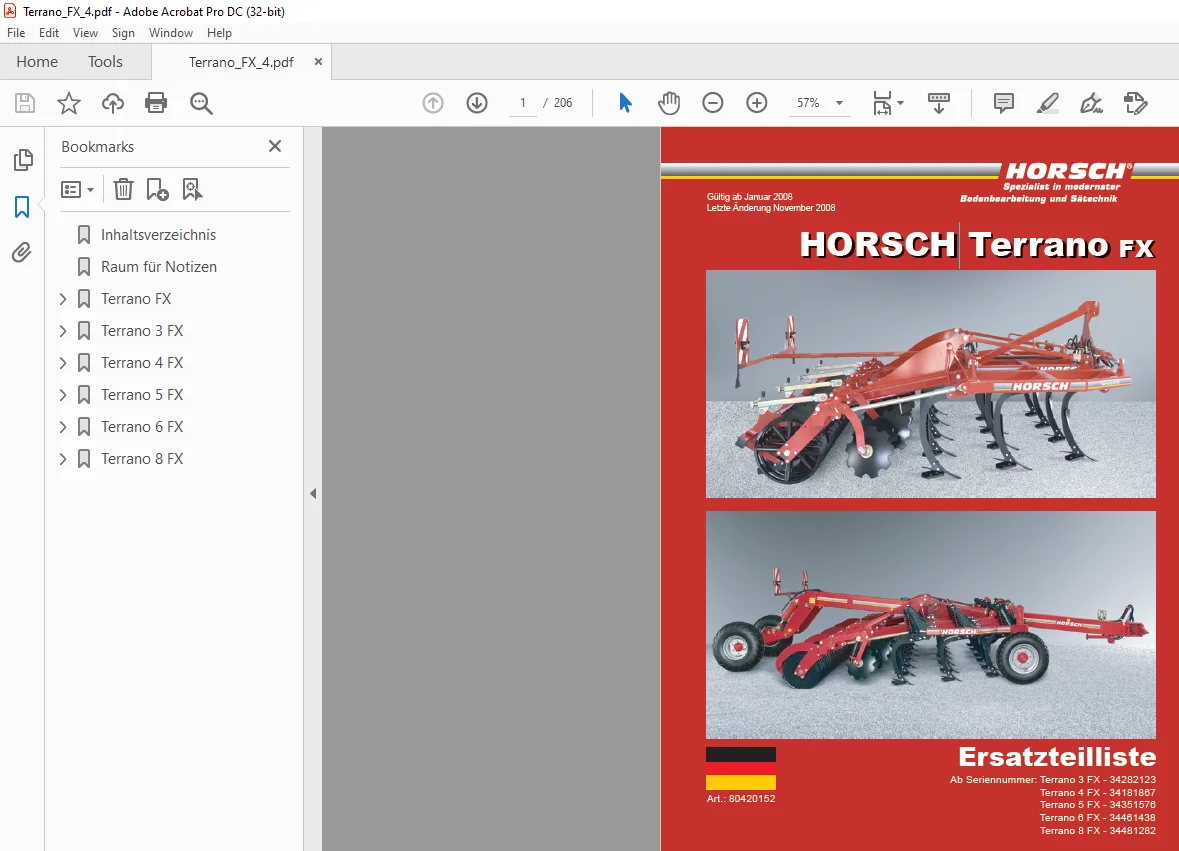
Task: Open bookmarks options dropdown menu
Action: tap(77, 189)
